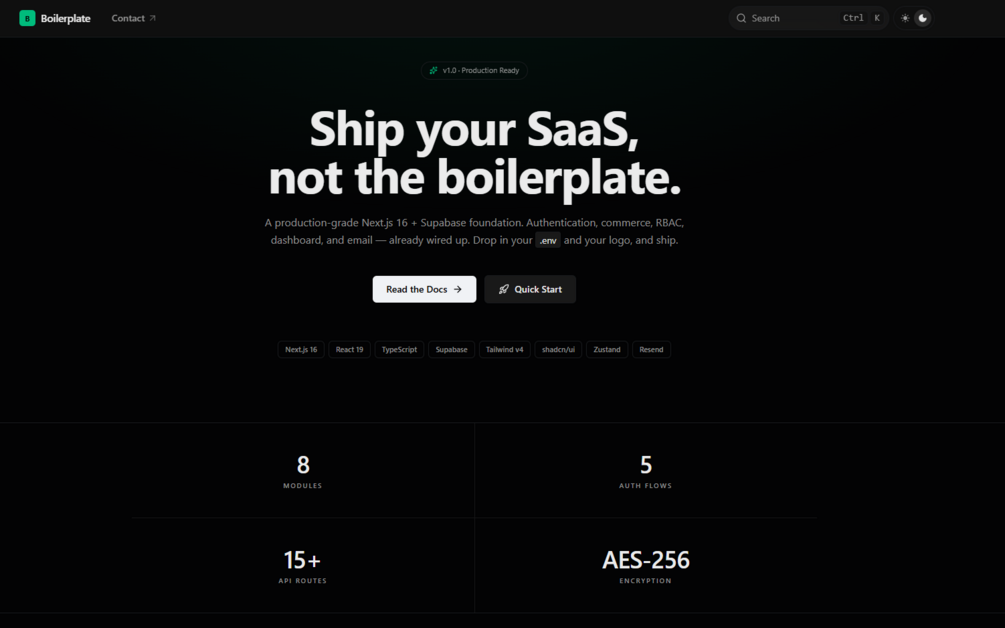The height and width of the screenshot is (628, 1005).
Task: Click the arrow icon on Read the Docs
Action: click(x=458, y=289)
